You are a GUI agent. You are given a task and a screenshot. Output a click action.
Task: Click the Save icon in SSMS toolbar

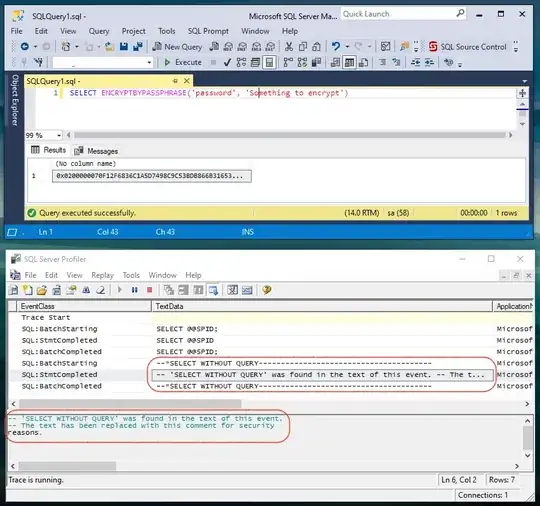coord(124,47)
